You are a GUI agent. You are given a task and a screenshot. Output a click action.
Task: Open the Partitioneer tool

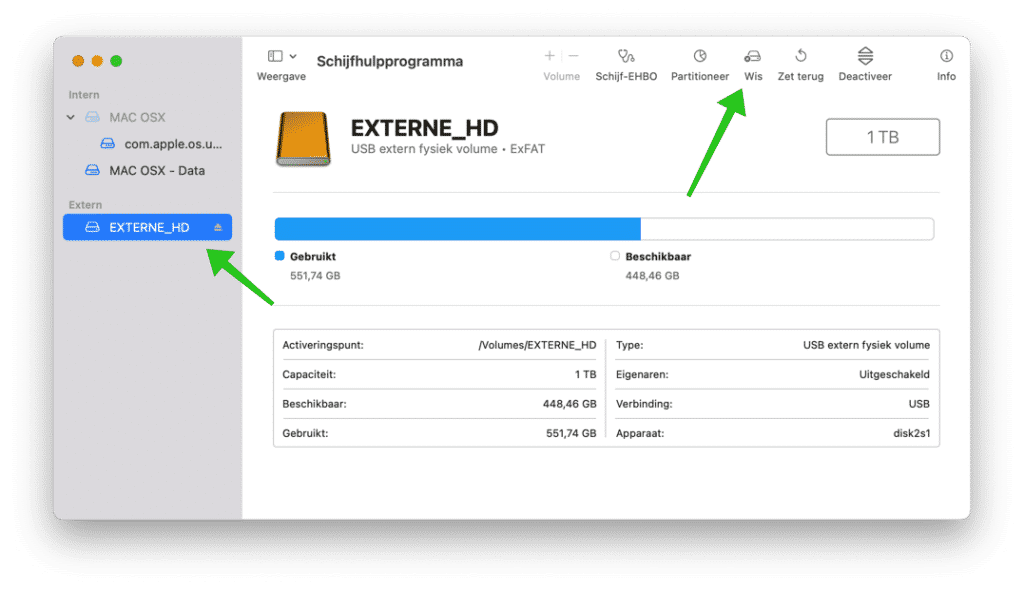(699, 62)
